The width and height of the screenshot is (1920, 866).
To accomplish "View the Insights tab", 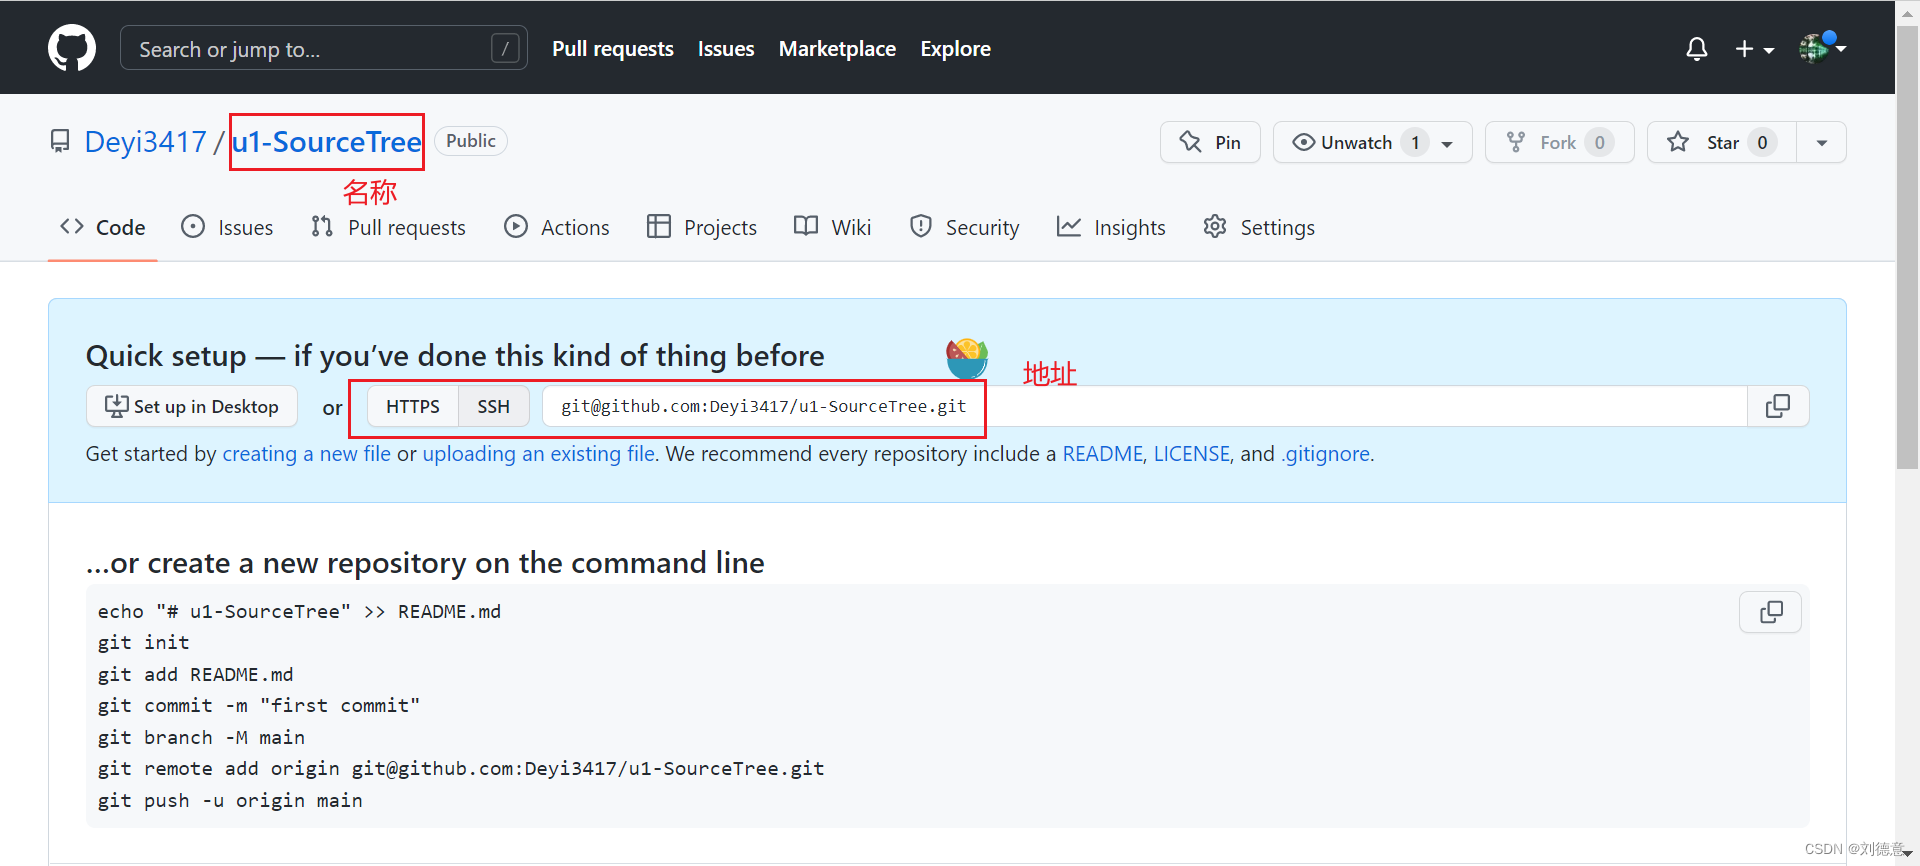I will [x=1111, y=227].
